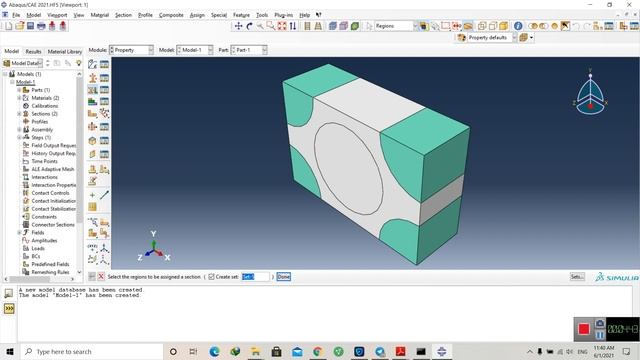Image resolution: width=640 pixels, height=360 pixels.
Task: Create Material tool in Property toolbox
Action: (x=93, y=64)
